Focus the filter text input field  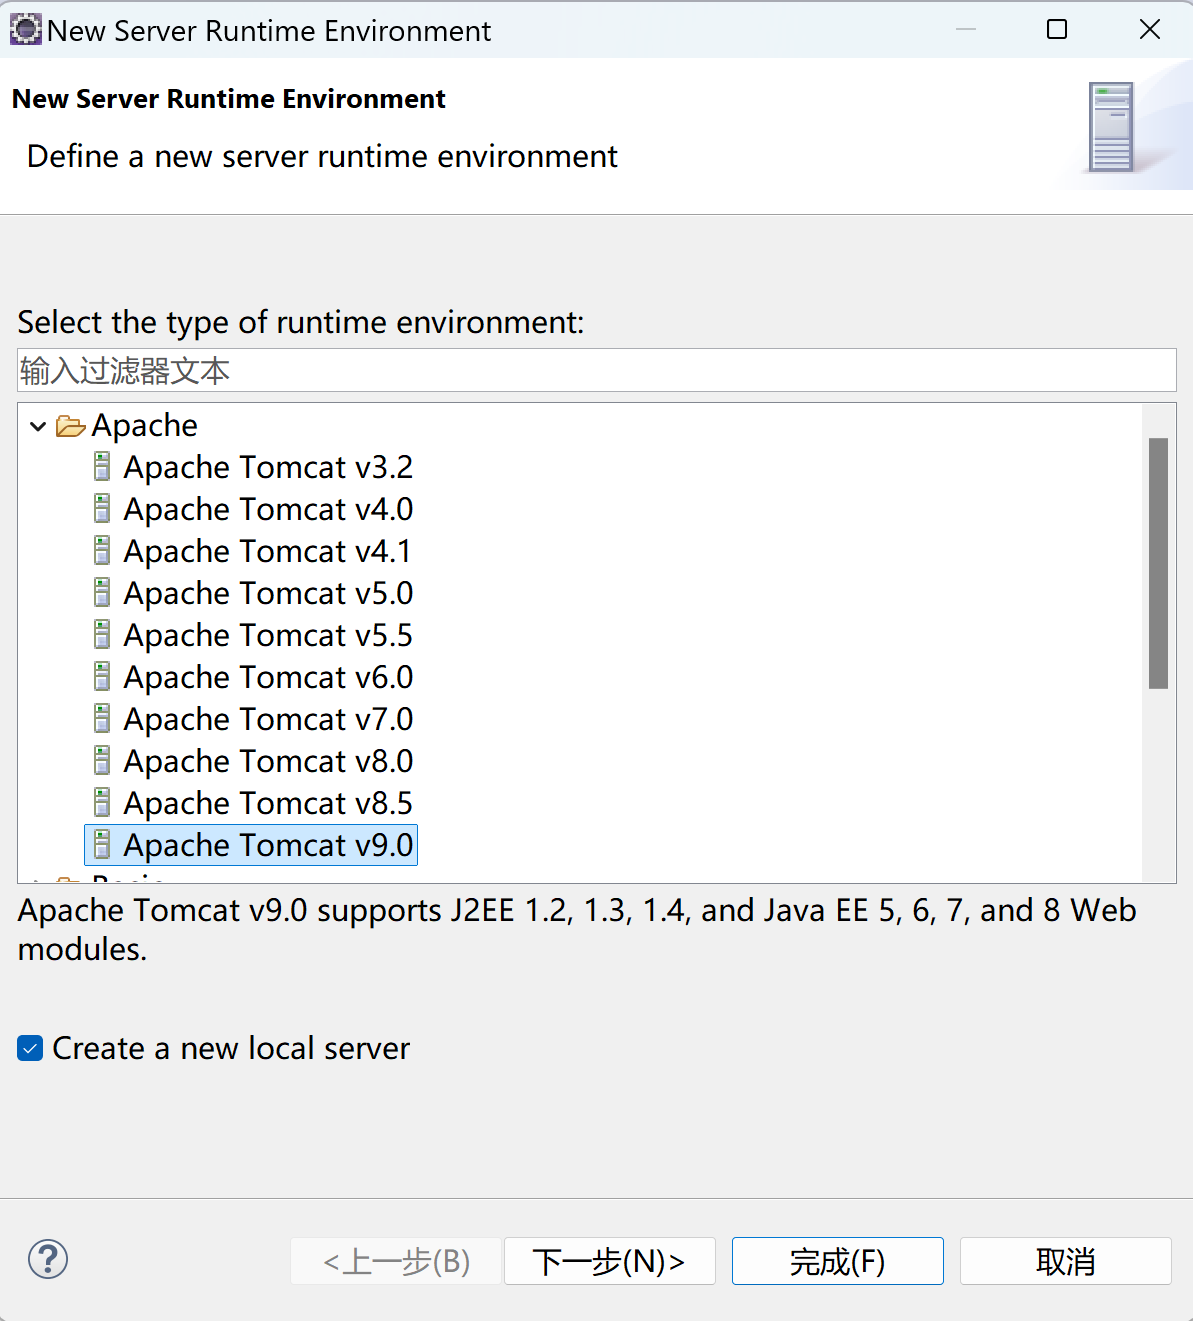(x=596, y=370)
